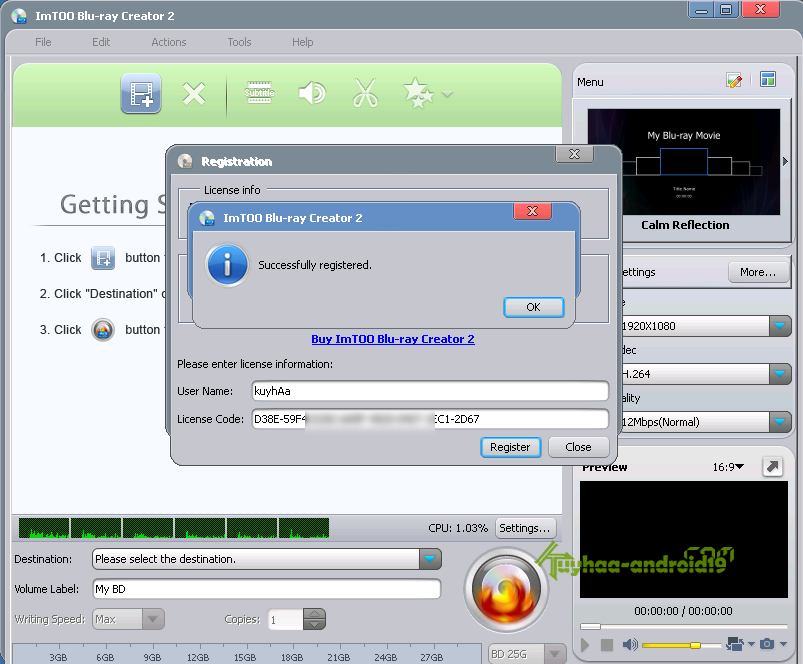Open the Subtitle tool

click(259, 93)
